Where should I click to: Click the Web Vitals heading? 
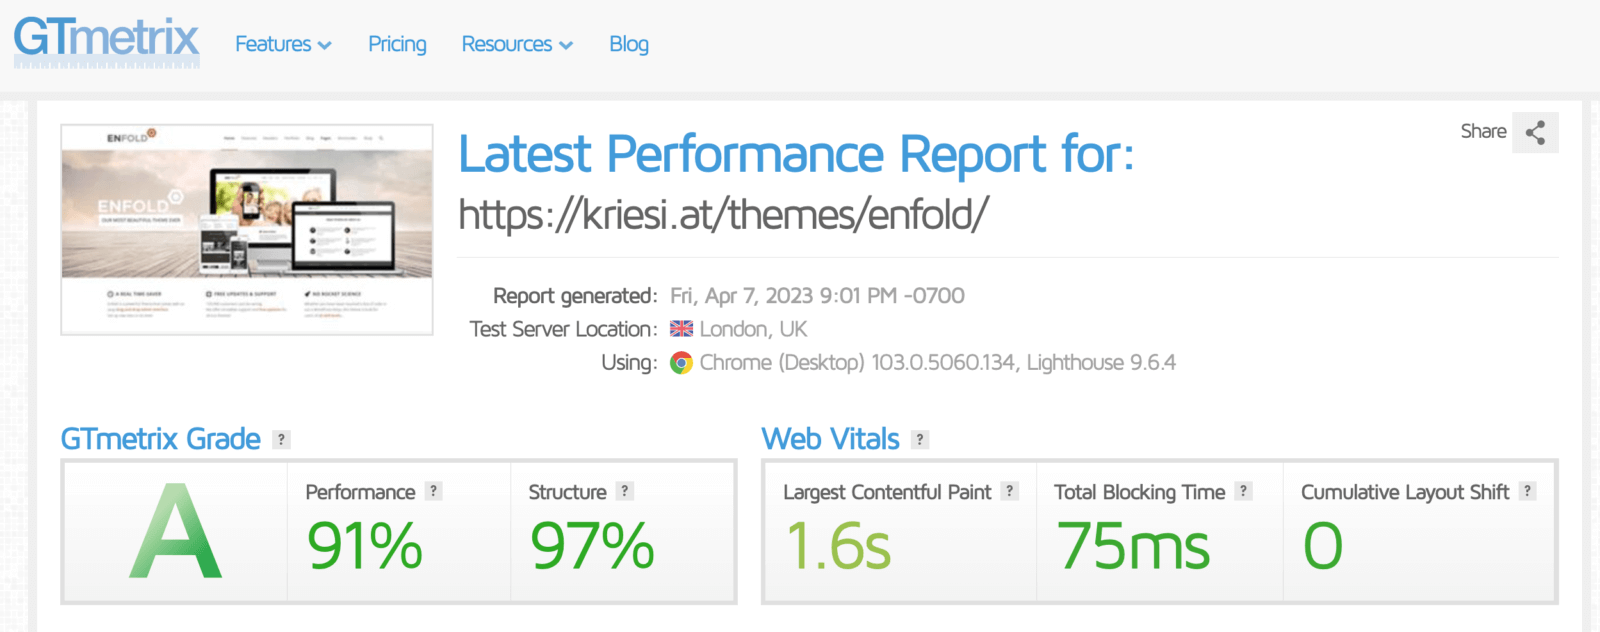(830, 439)
